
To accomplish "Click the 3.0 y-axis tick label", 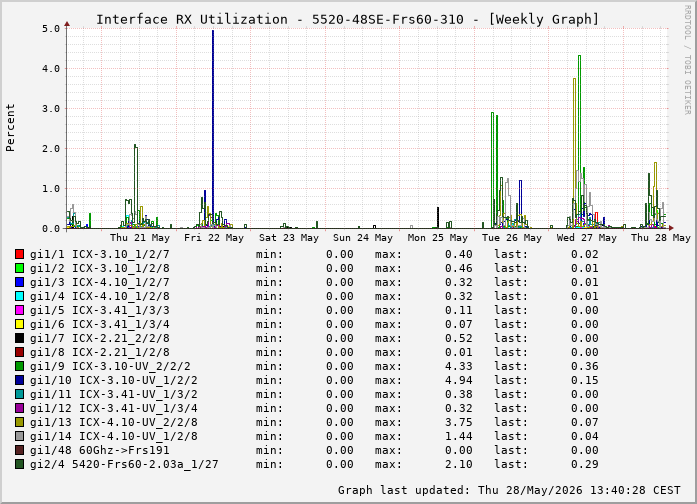I will tap(51, 108).
